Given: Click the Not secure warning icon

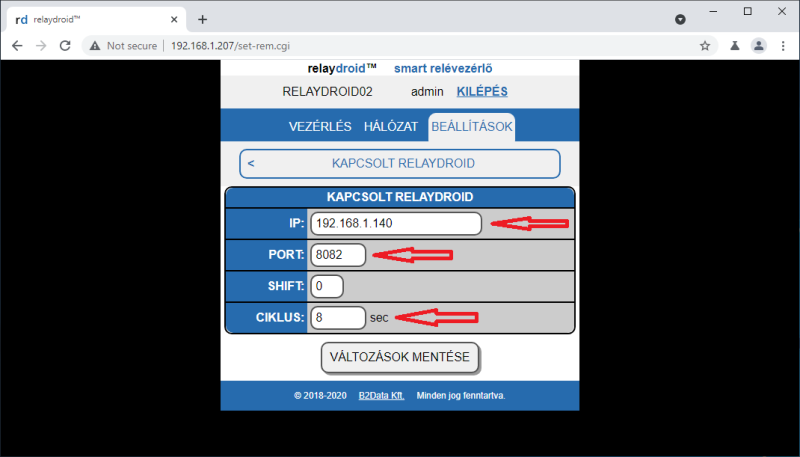Looking at the screenshot, I should click(95, 46).
